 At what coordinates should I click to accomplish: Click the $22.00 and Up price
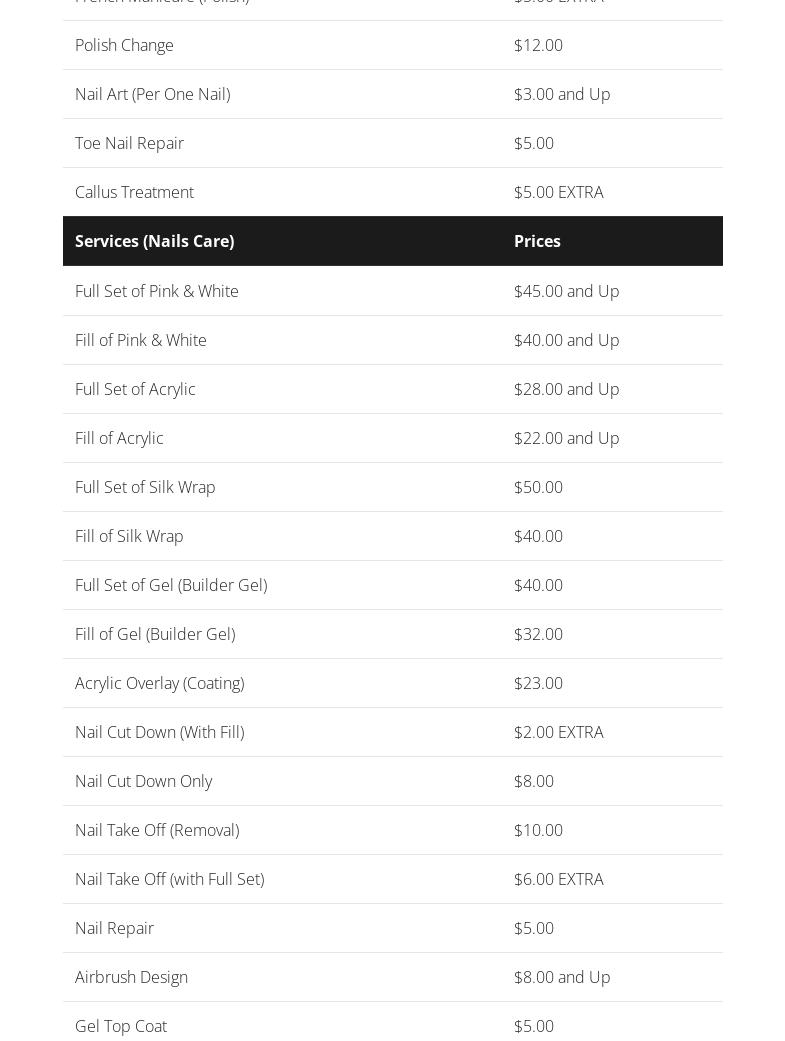click(566, 438)
